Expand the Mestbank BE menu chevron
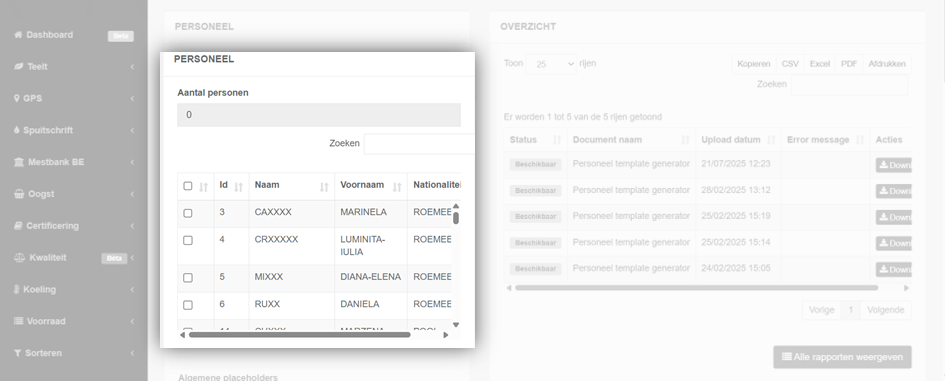 pos(132,162)
